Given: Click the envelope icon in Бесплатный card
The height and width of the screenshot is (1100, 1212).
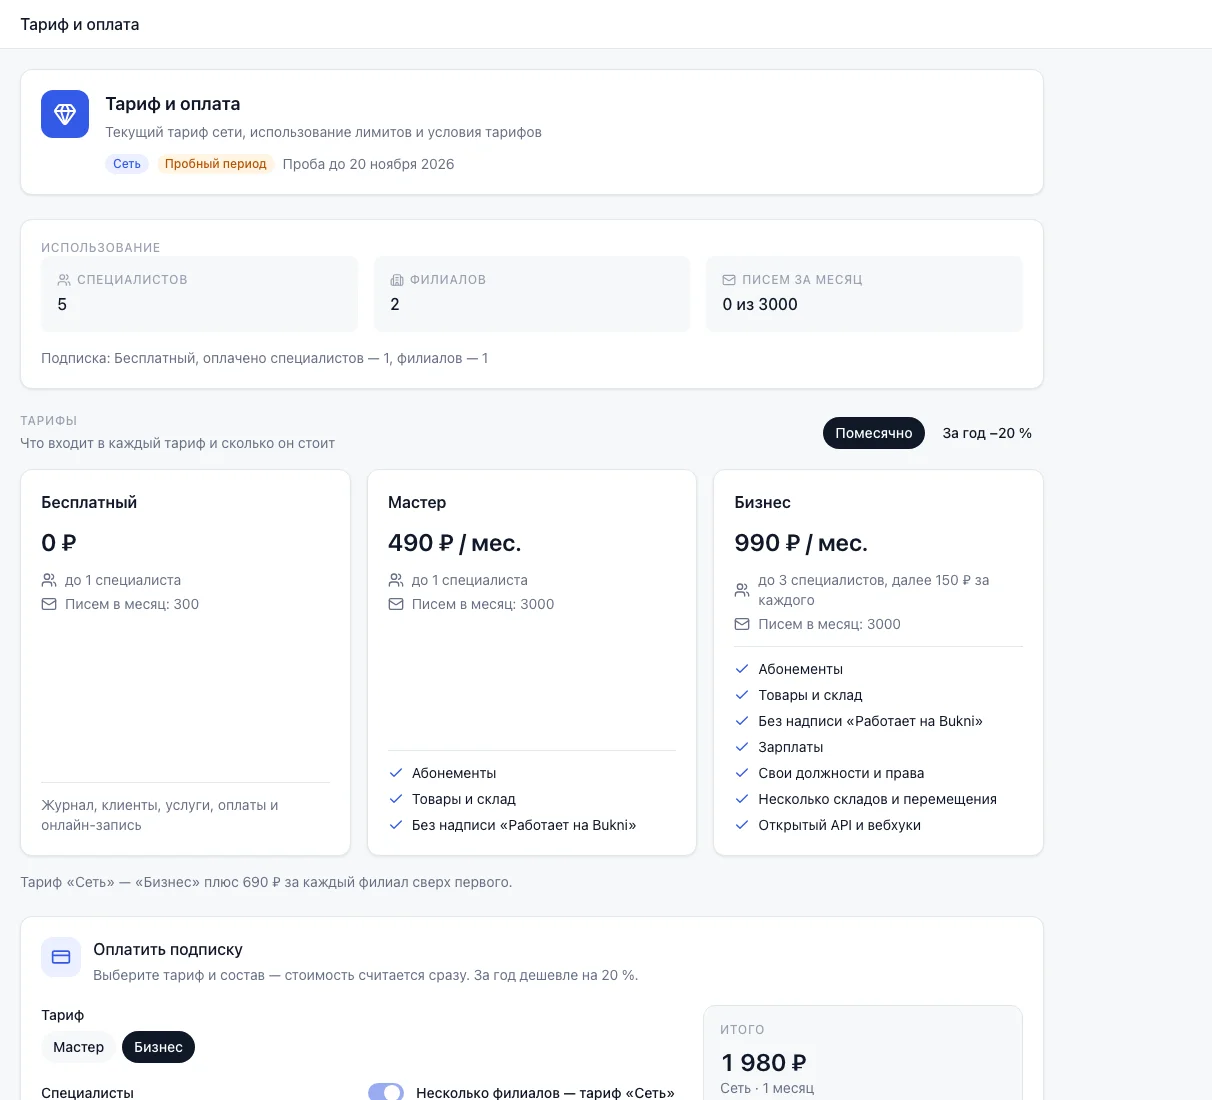Looking at the screenshot, I should pyautogui.click(x=49, y=604).
